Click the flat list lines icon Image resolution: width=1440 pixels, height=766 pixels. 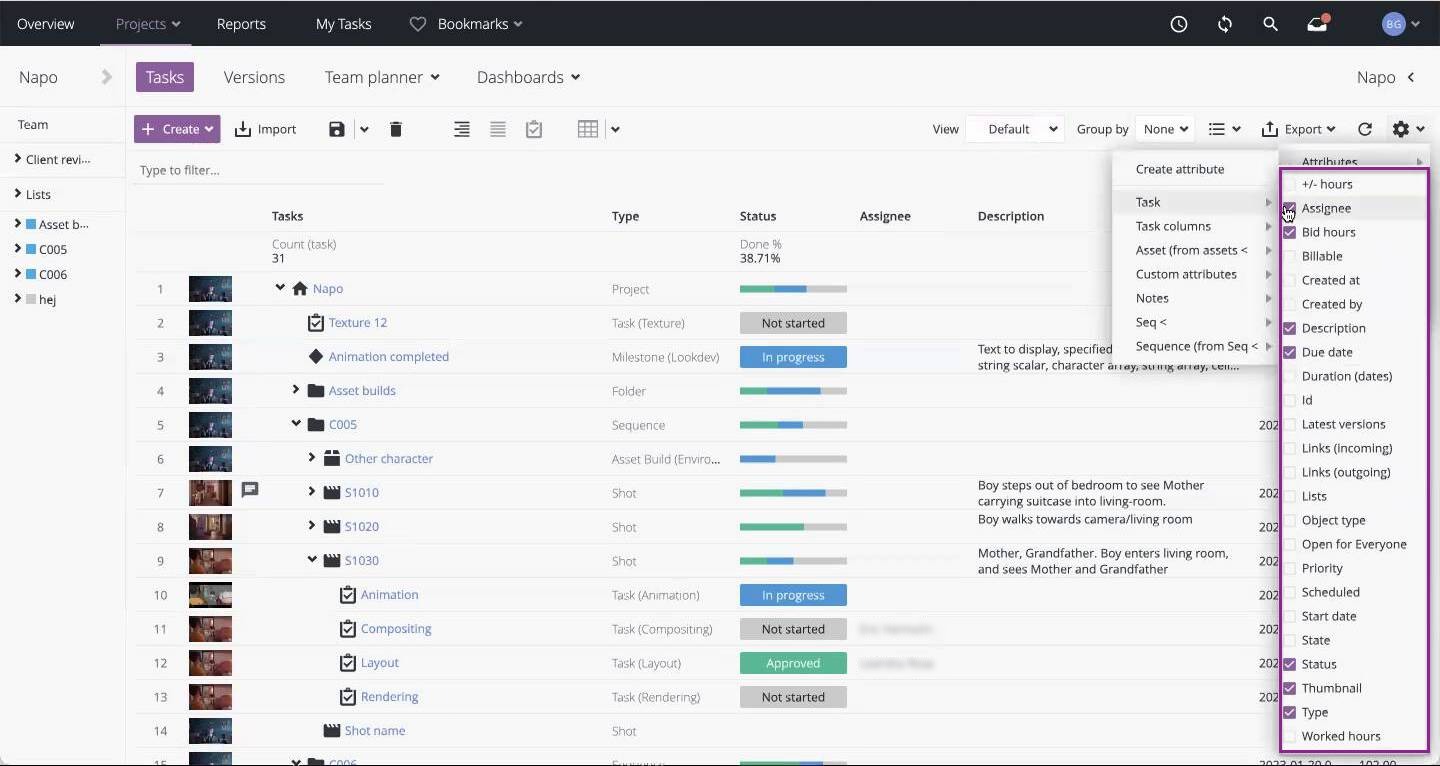click(498, 129)
